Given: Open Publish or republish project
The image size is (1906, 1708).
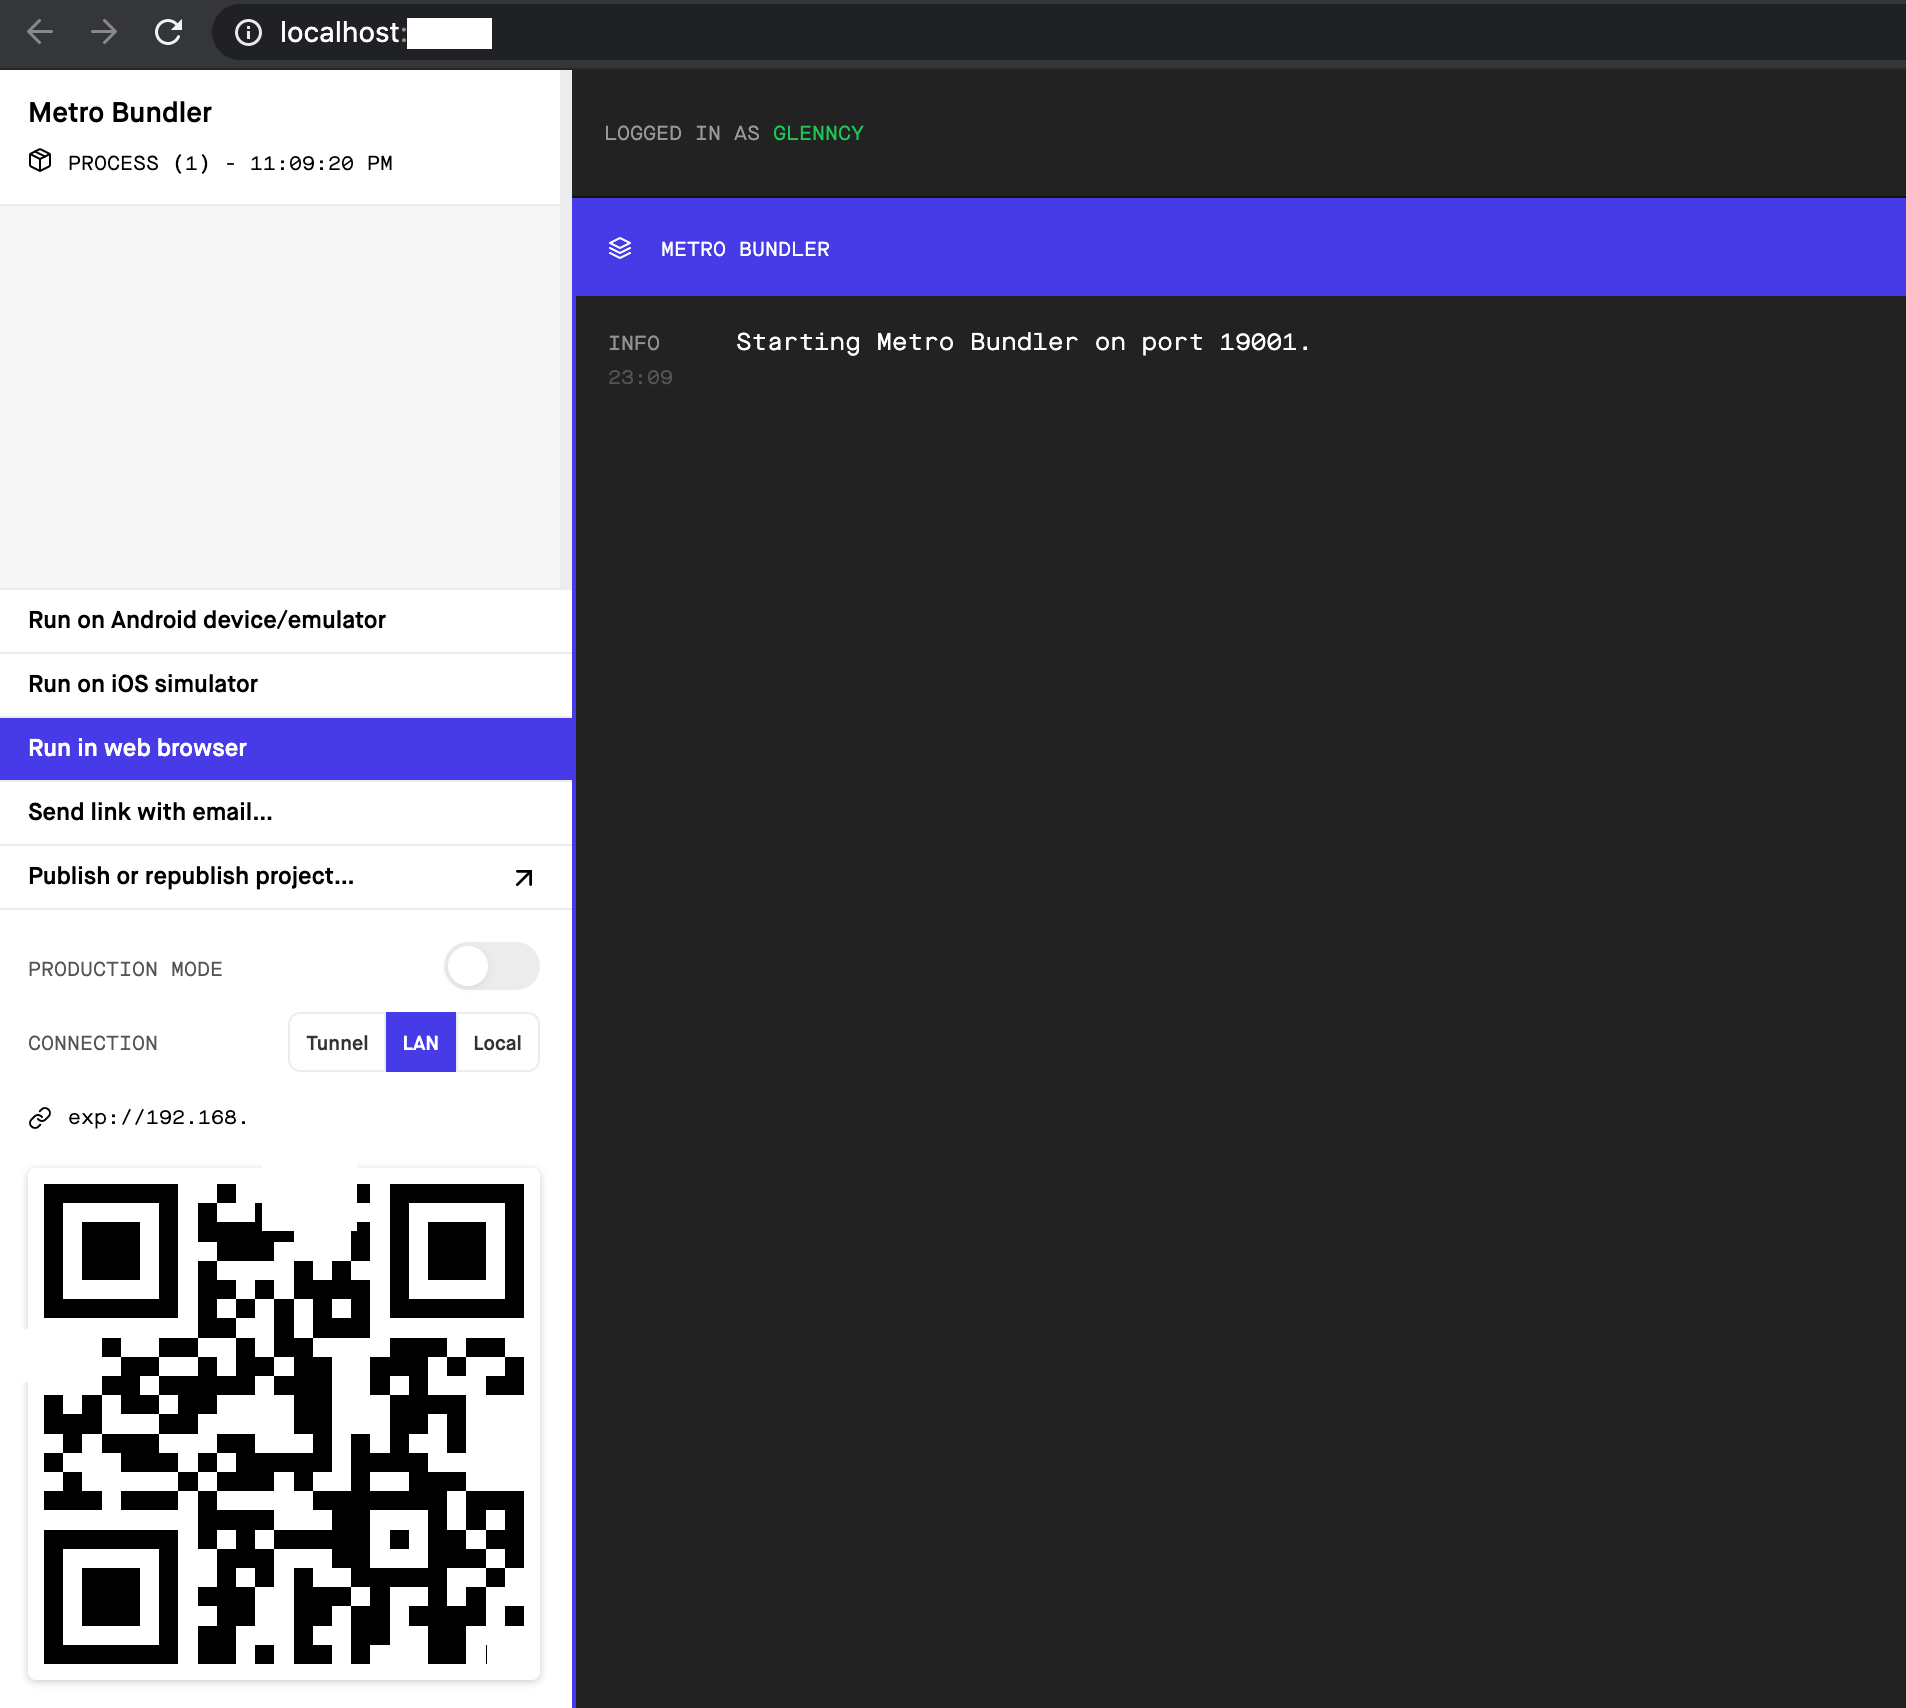Looking at the screenshot, I should tap(286, 877).
